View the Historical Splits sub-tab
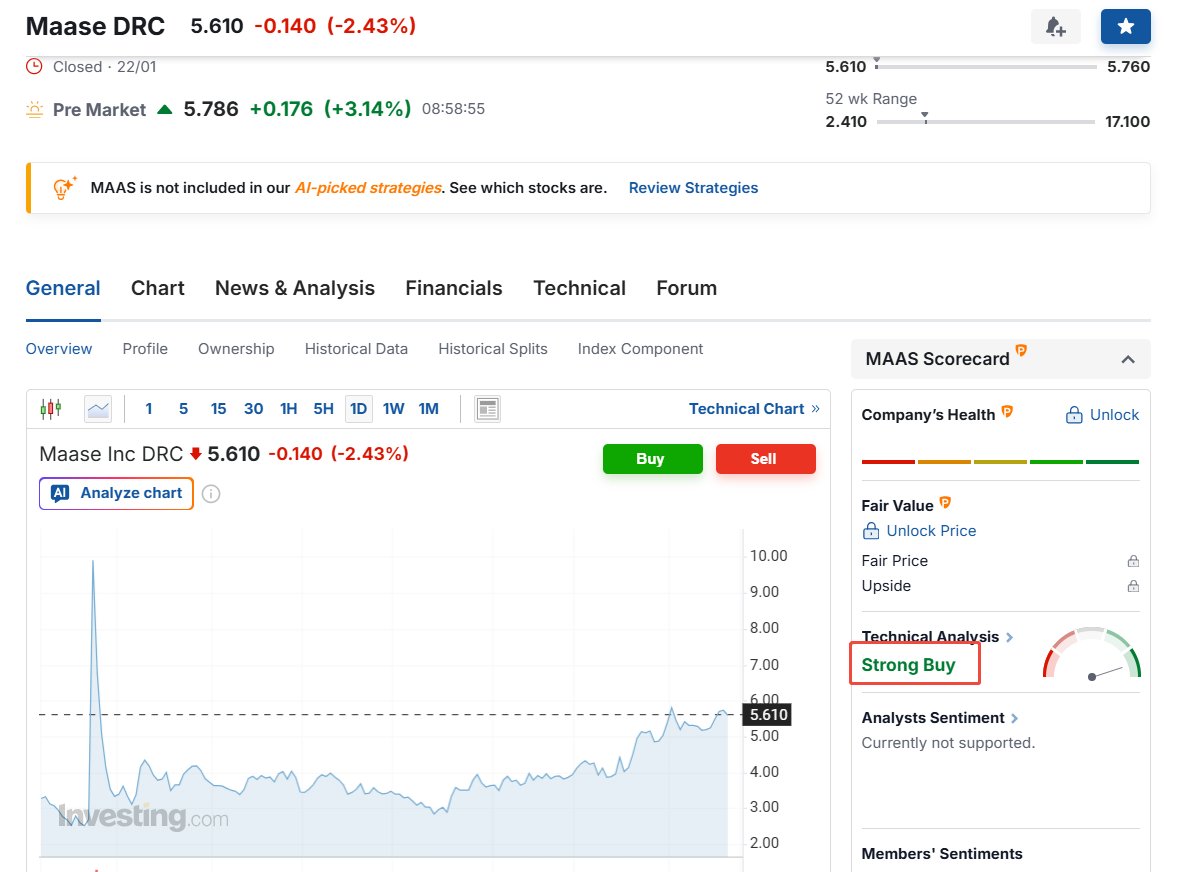Viewport: 1179px width, 872px height. coord(493,349)
